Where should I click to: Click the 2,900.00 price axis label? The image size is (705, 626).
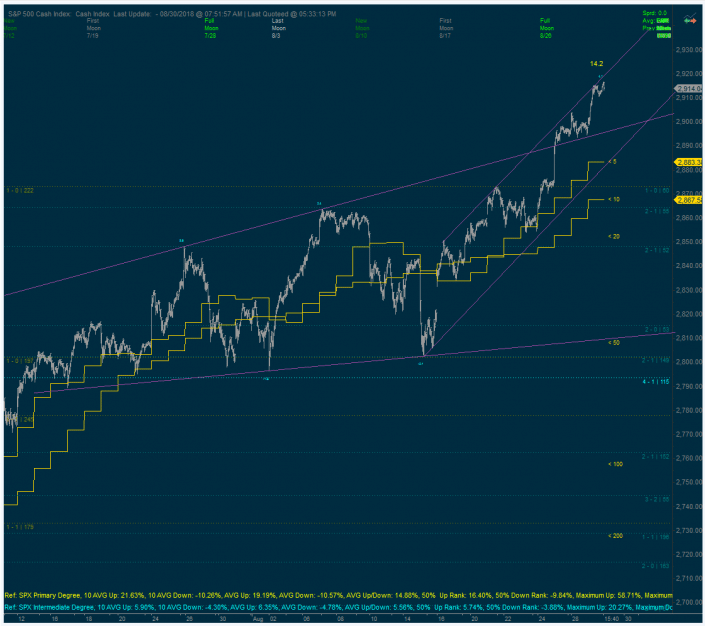pyautogui.click(x=689, y=121)
